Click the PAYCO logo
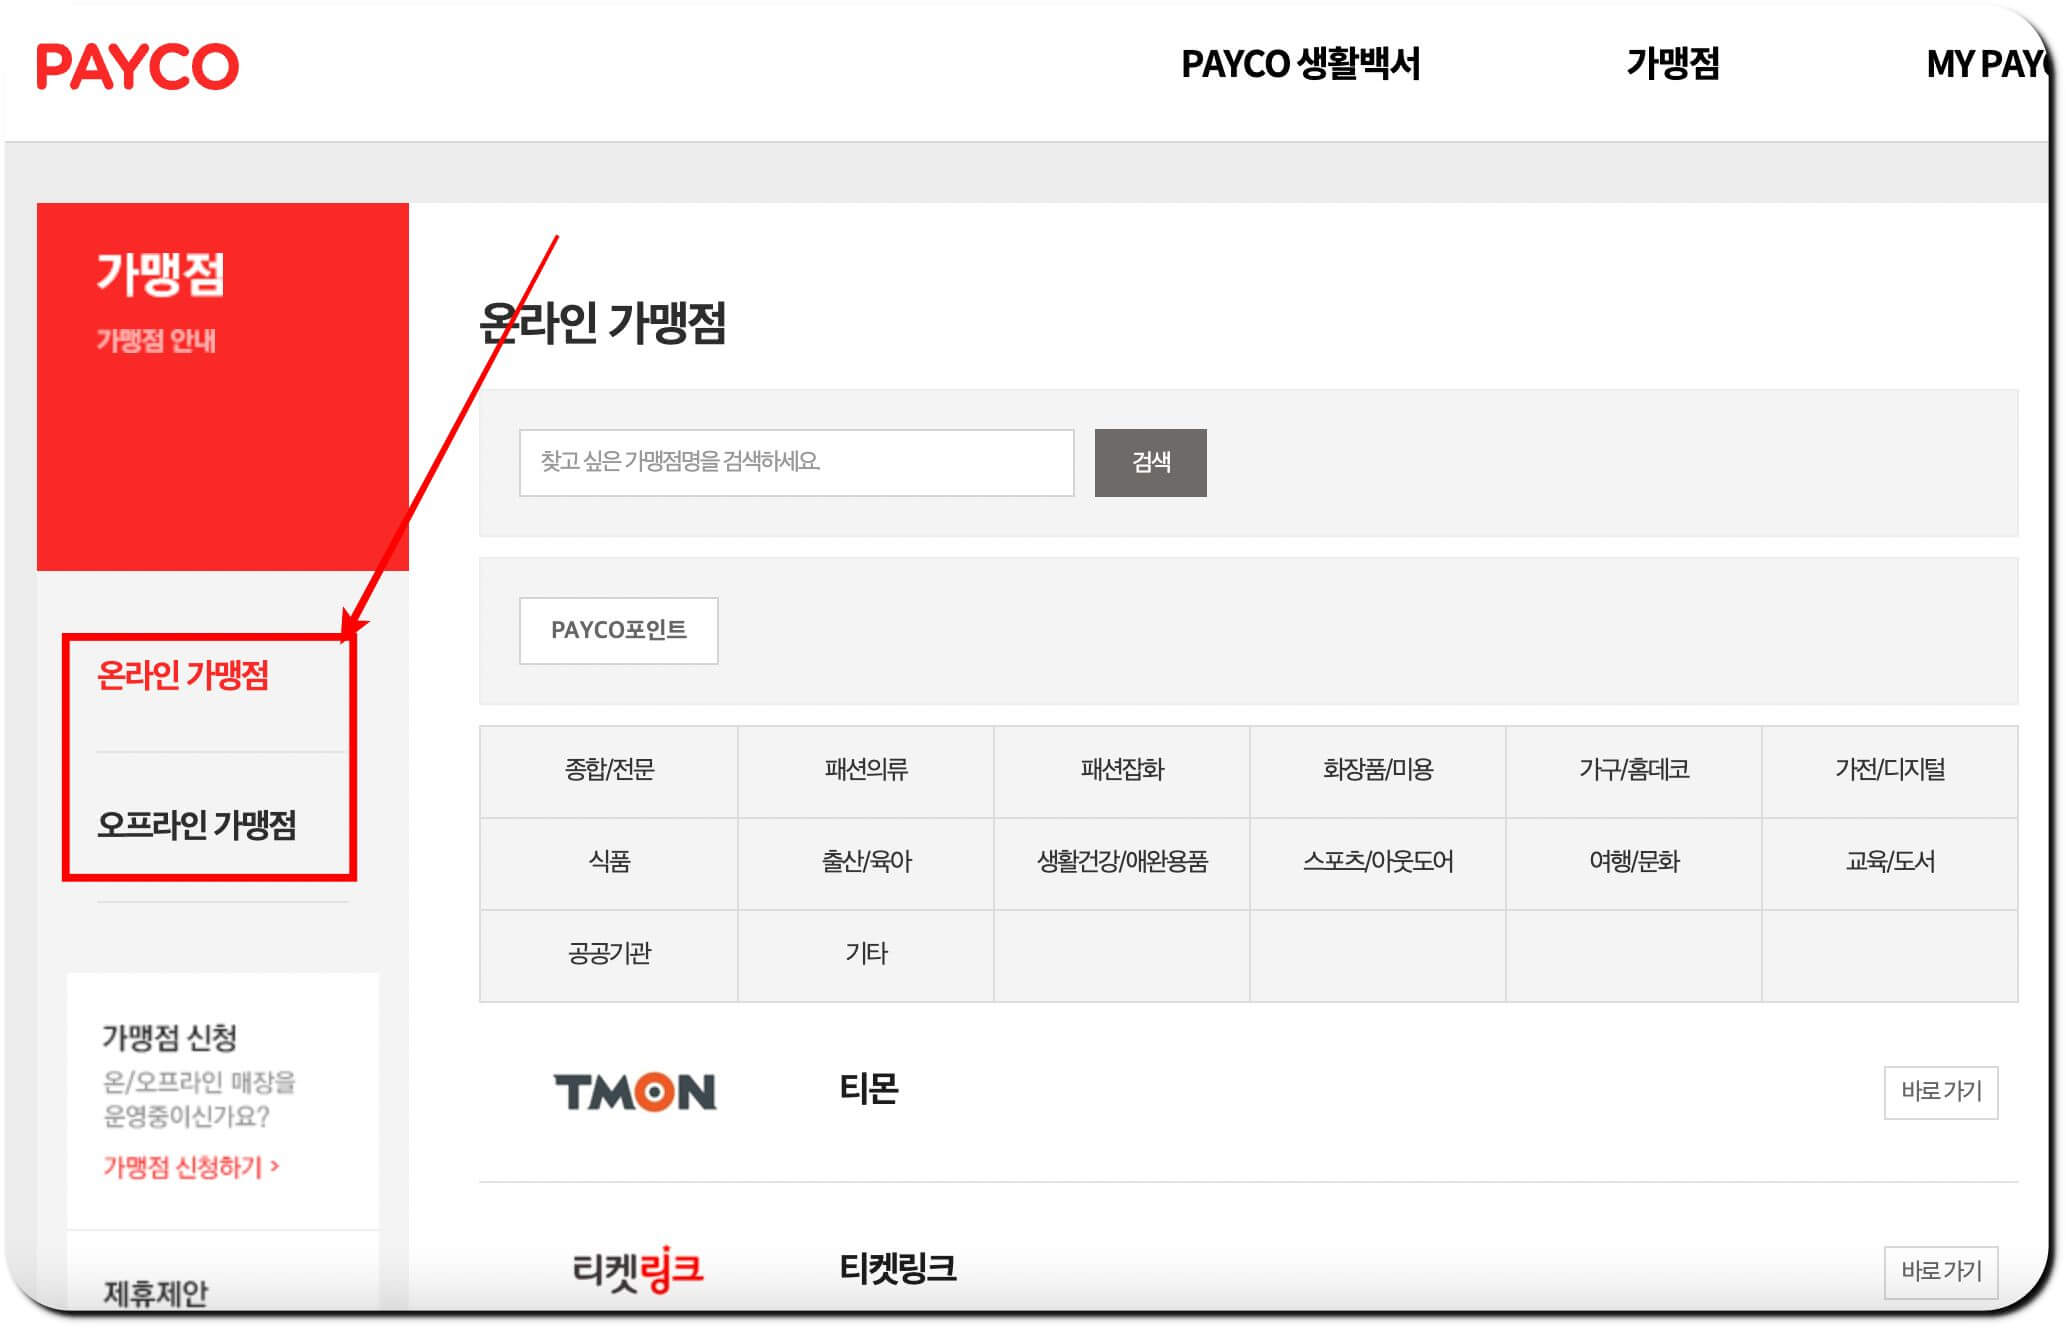Viewport: 2066px width, 1328px height. click(138, 66)
